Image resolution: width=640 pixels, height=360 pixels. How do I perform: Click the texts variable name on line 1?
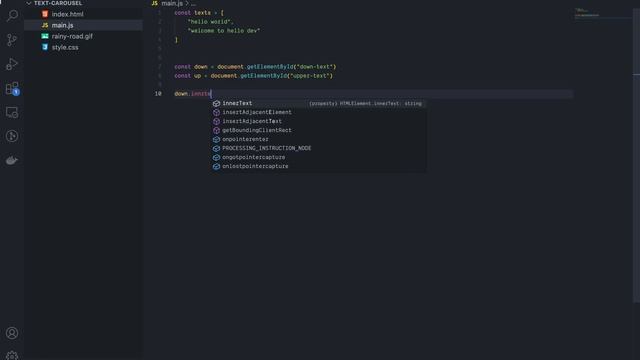coord(202,13)
